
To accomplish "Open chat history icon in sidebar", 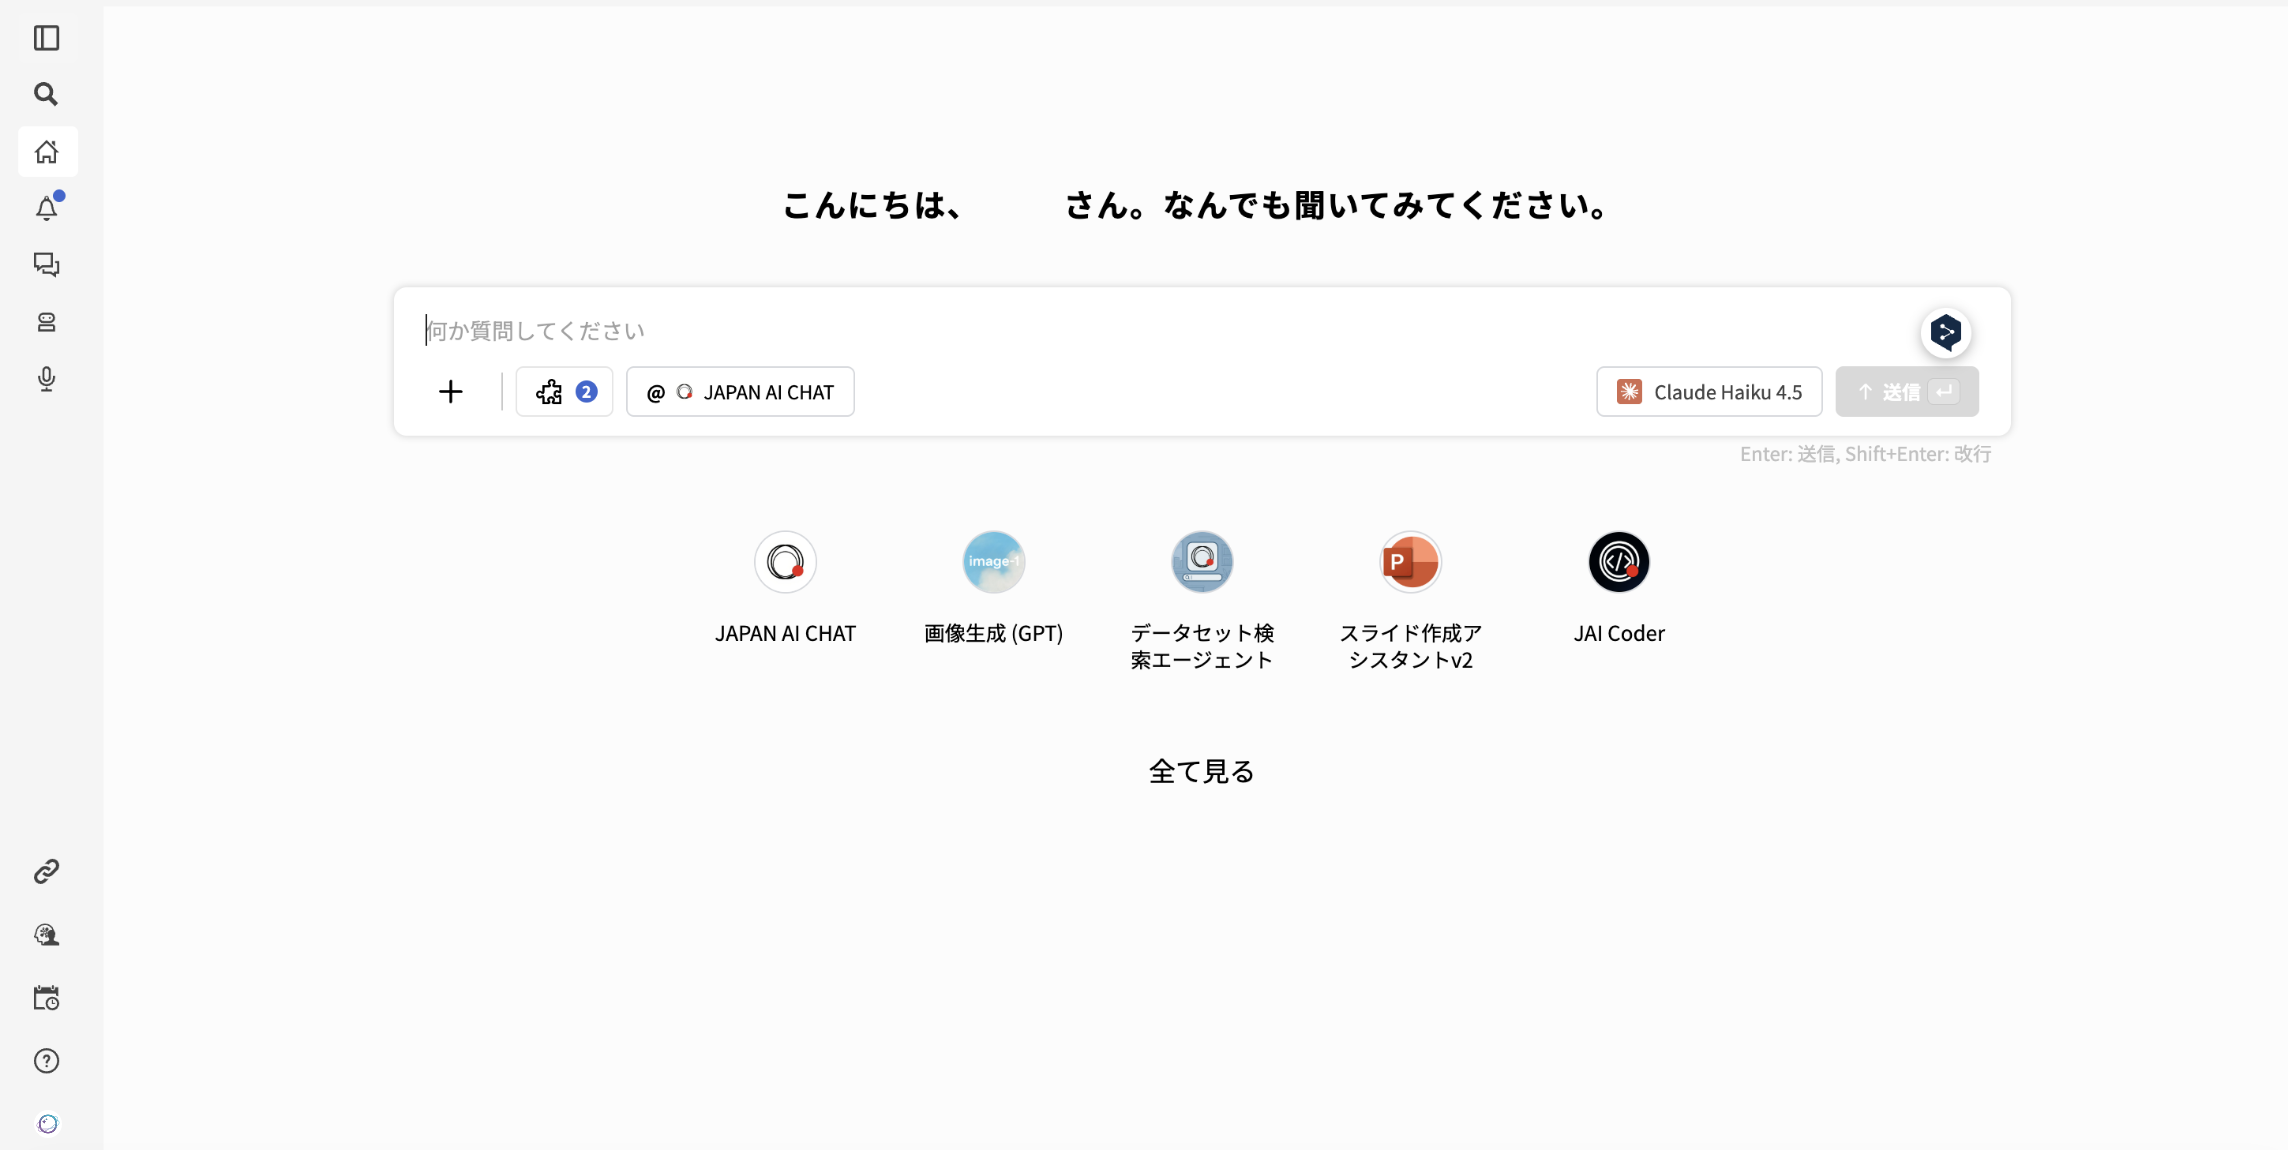I will click(47, 264).
